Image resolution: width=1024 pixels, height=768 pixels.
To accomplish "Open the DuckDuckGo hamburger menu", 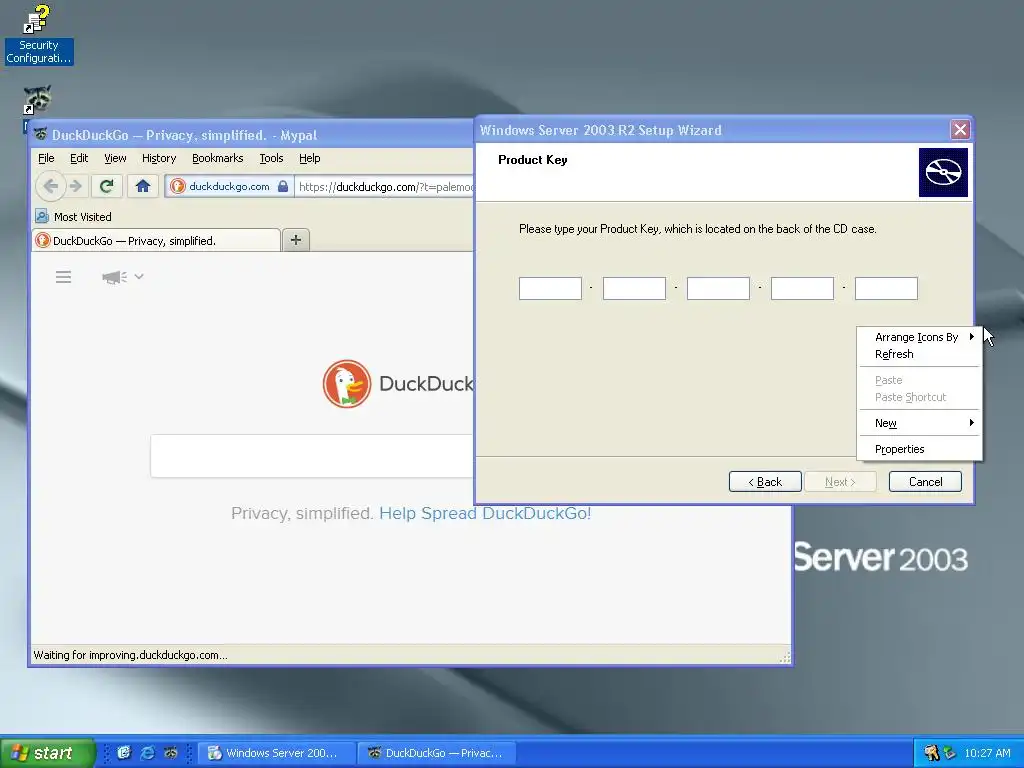I will (x=63, y=277).
